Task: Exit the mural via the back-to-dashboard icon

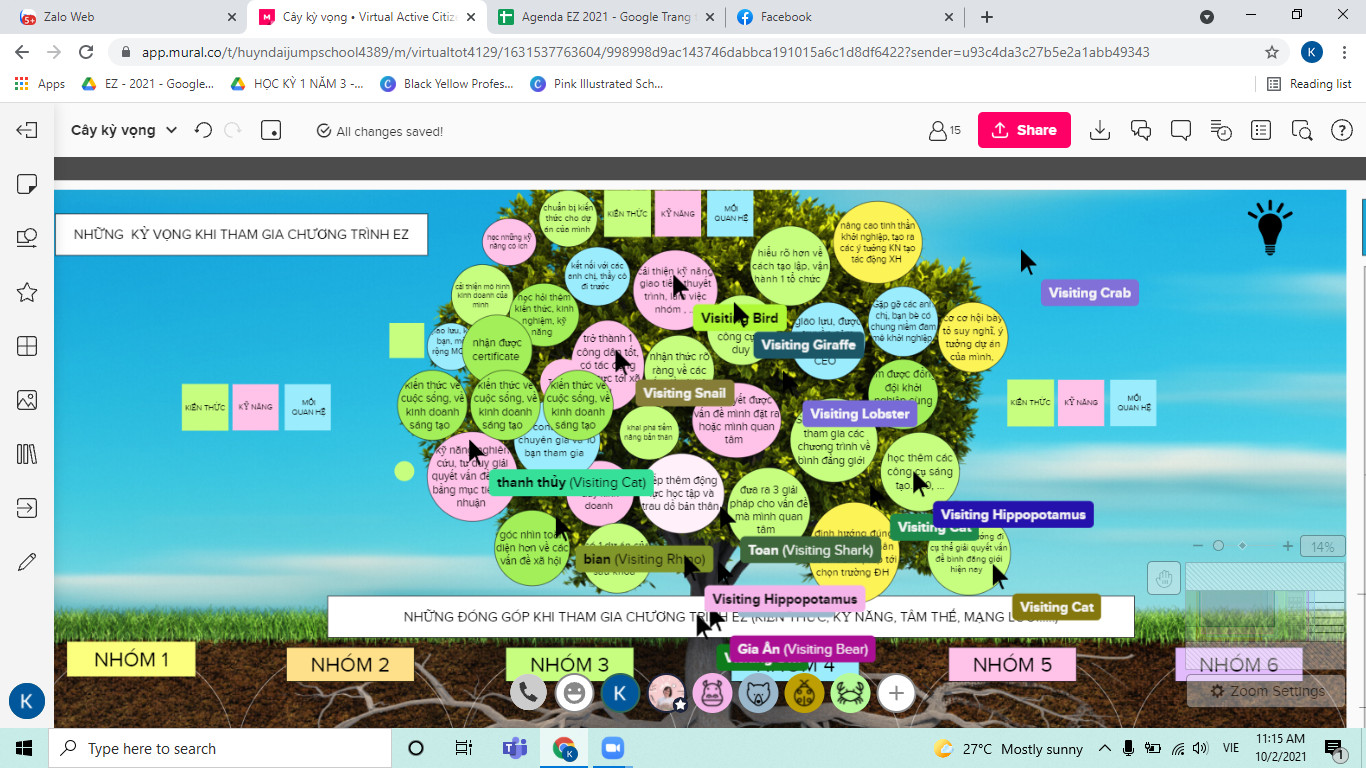Action: 27,130
